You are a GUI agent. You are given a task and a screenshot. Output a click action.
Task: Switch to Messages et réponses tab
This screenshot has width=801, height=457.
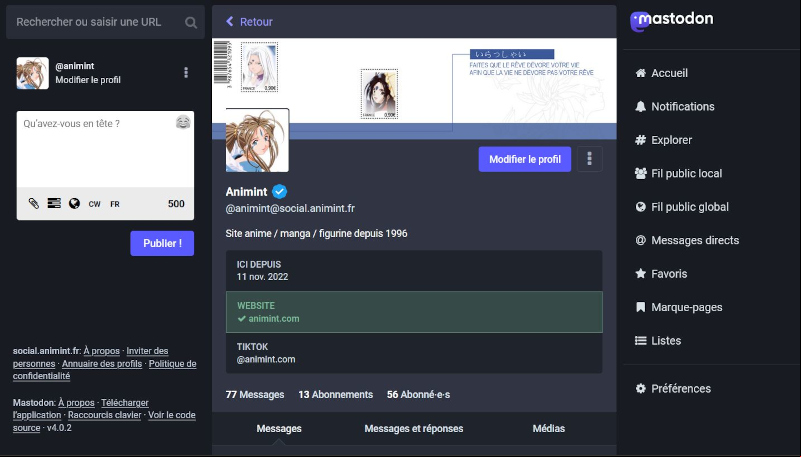(x=414, y=429)
